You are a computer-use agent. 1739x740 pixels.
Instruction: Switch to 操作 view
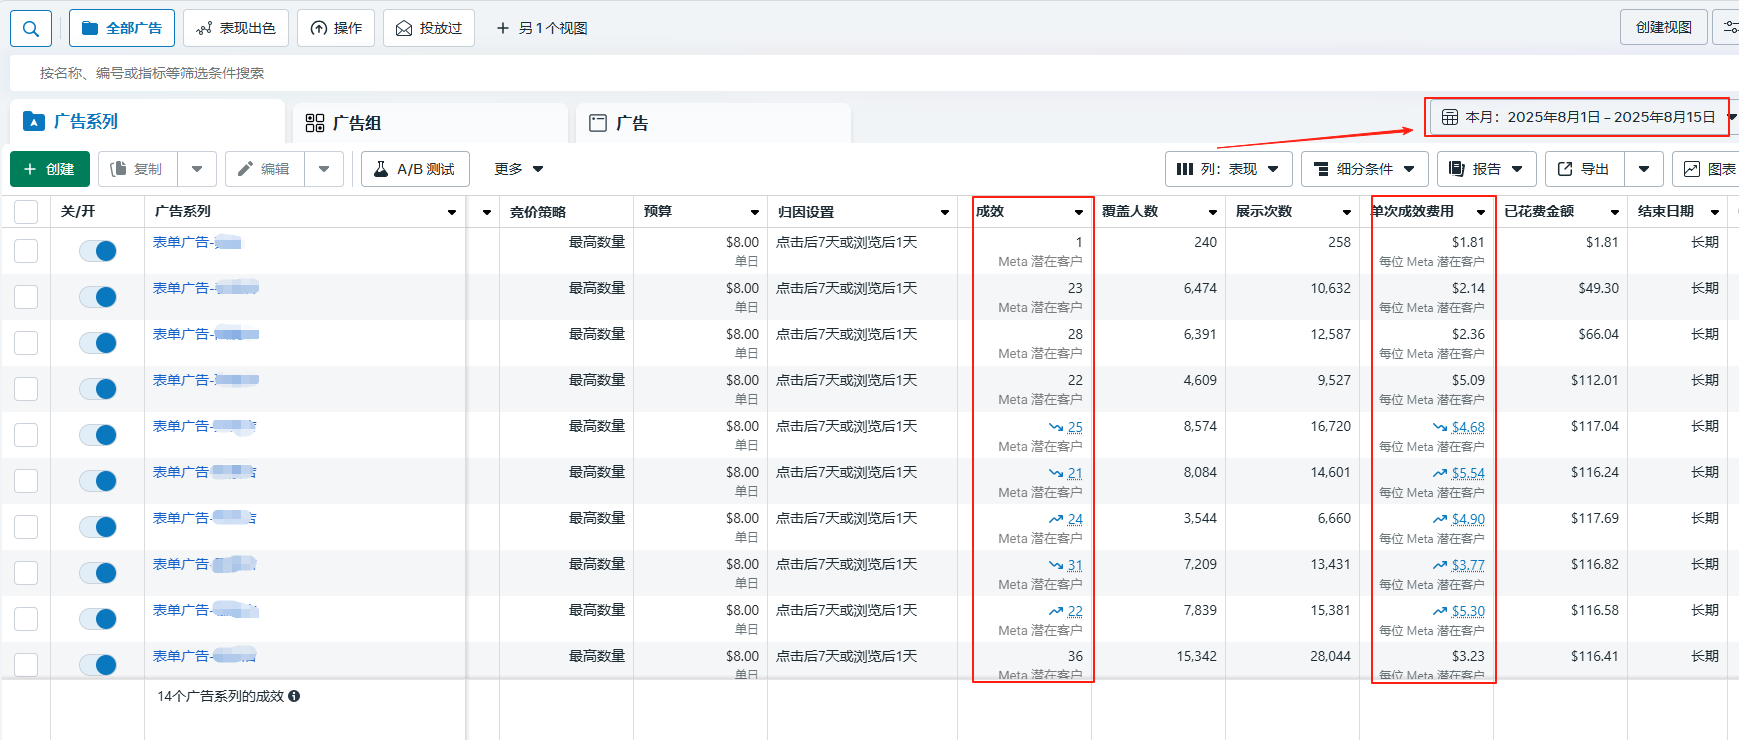click(336, 28)
